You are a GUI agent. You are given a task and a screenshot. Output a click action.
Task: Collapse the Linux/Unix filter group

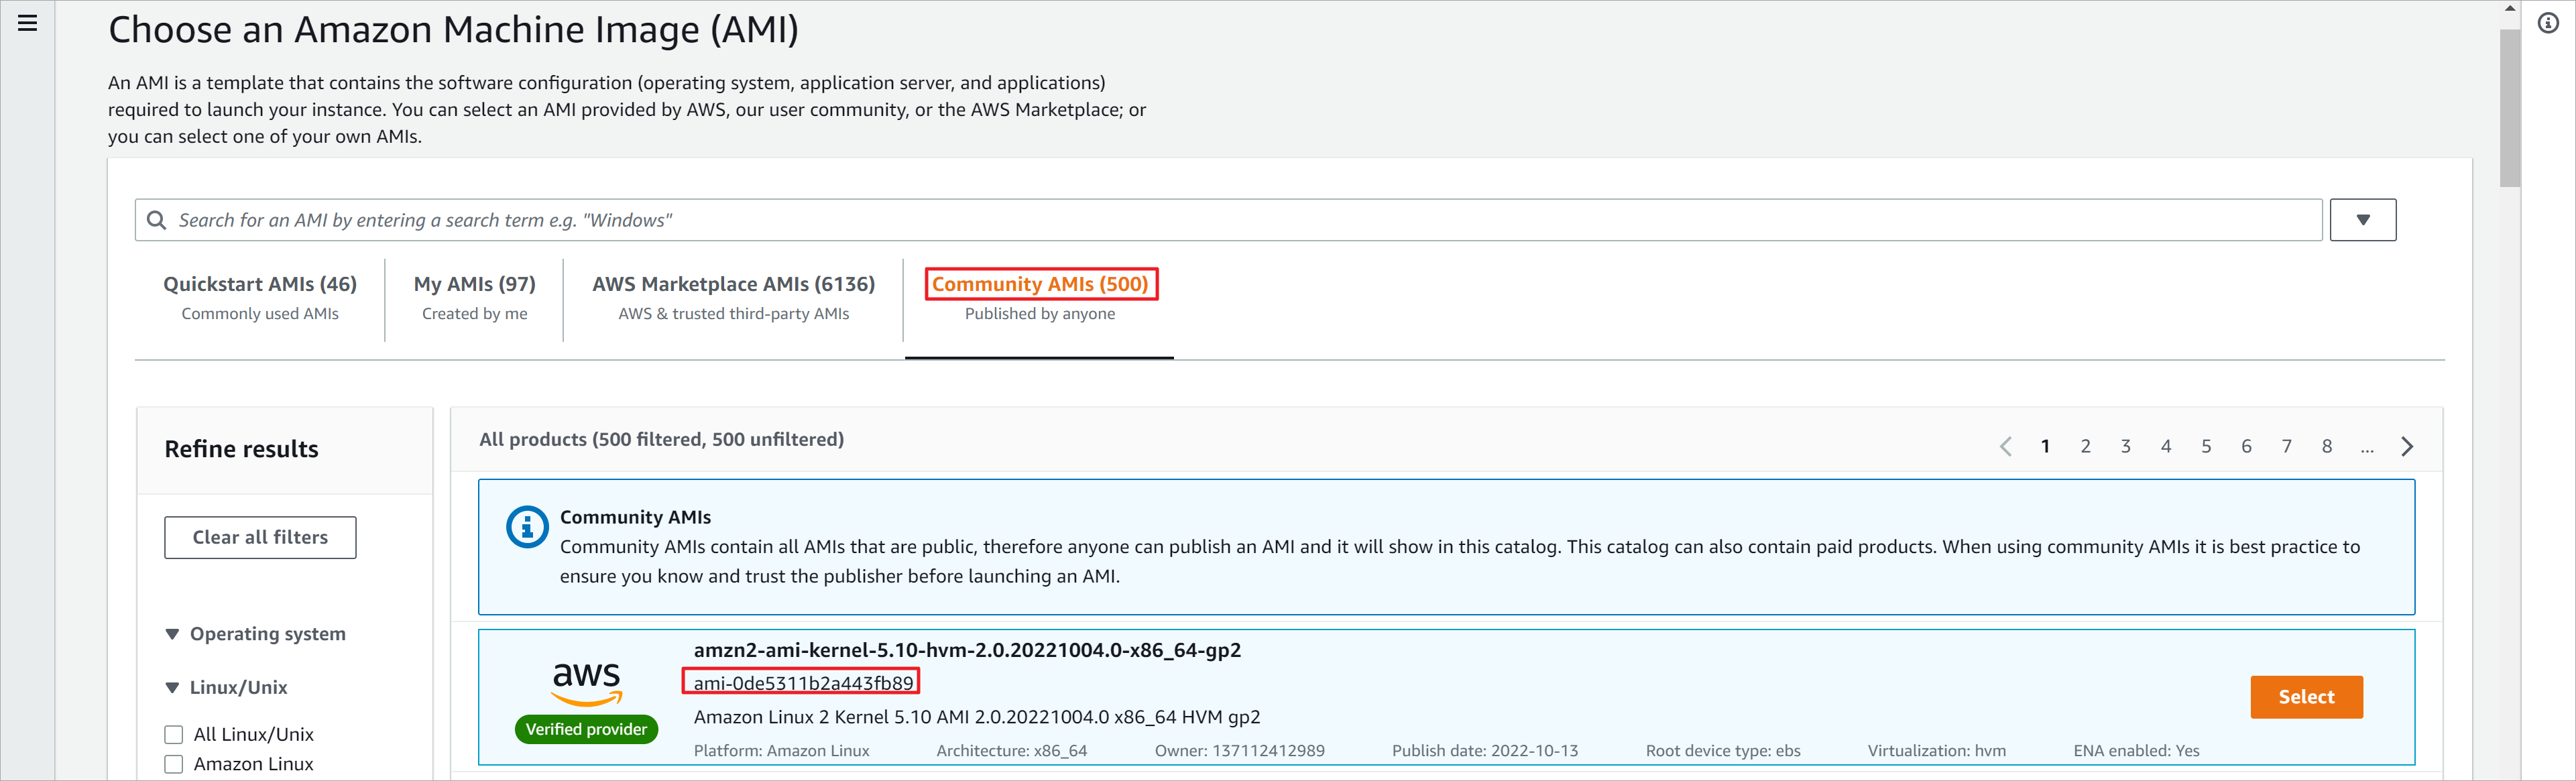coord(172,688)
